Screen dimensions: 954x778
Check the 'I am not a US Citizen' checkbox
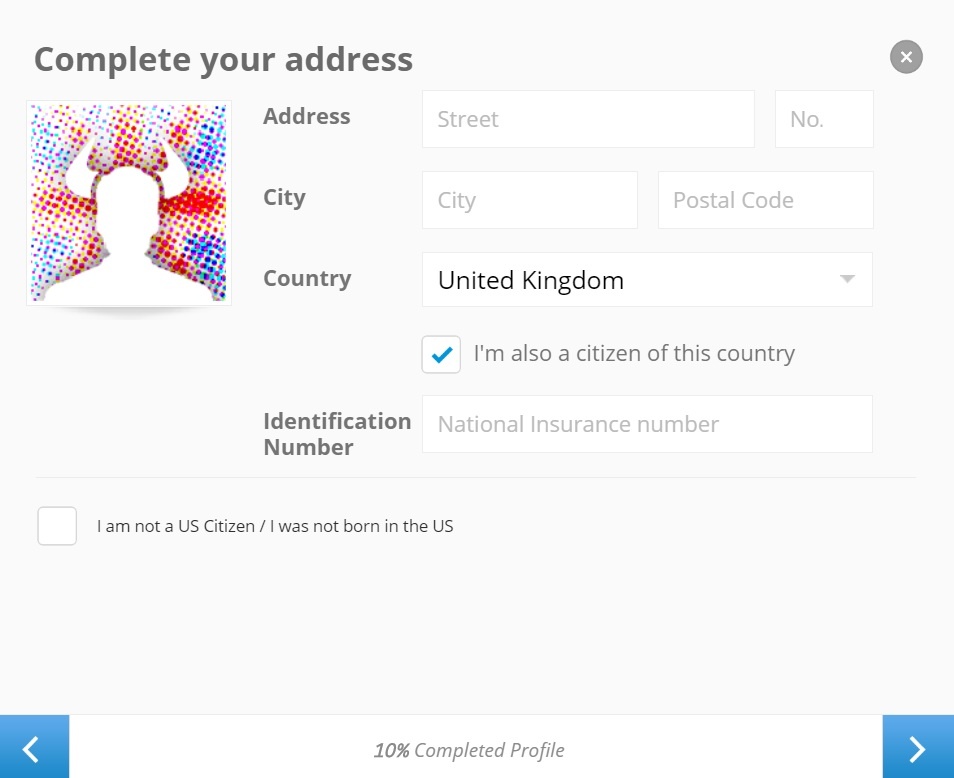(x=57, y=525)
